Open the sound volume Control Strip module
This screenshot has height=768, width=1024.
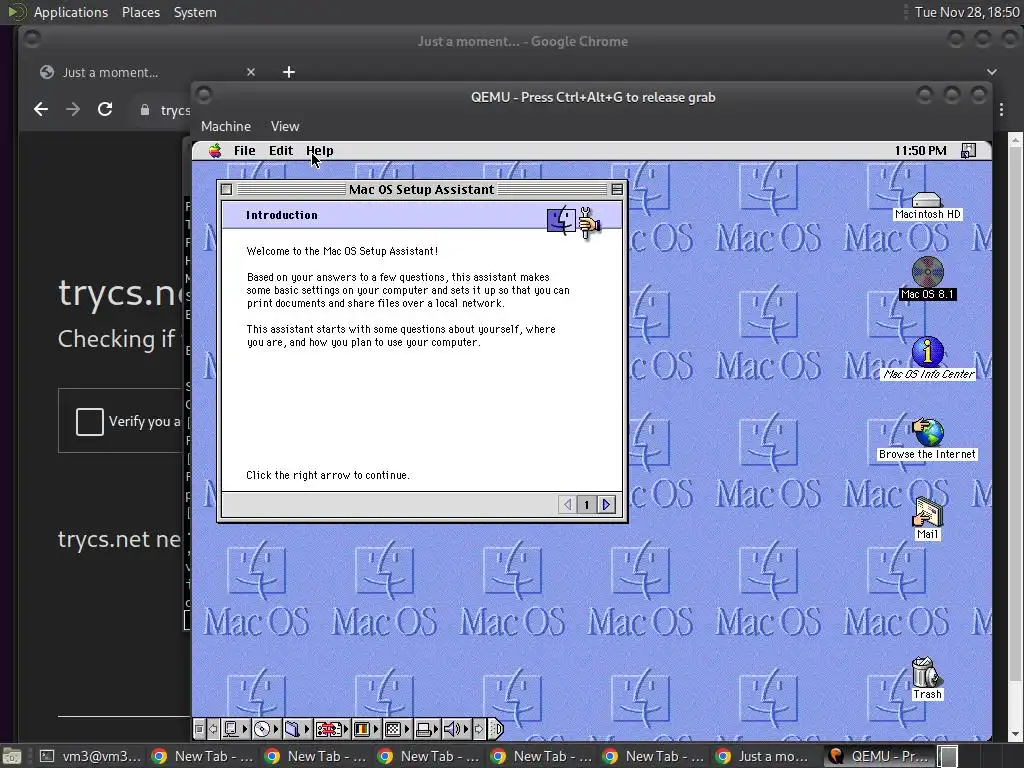tap(456, 729)
